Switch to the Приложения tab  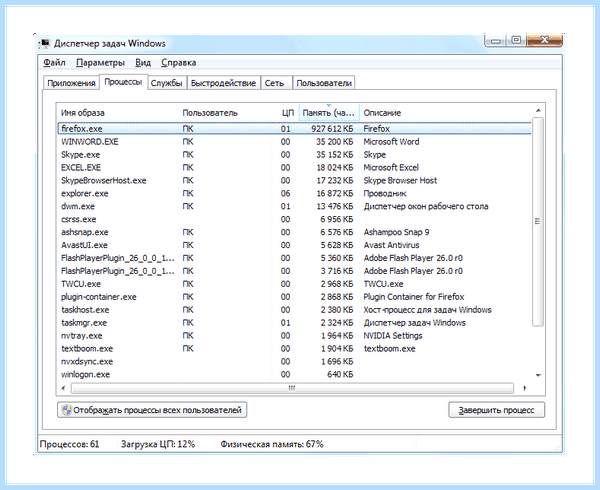71,83
